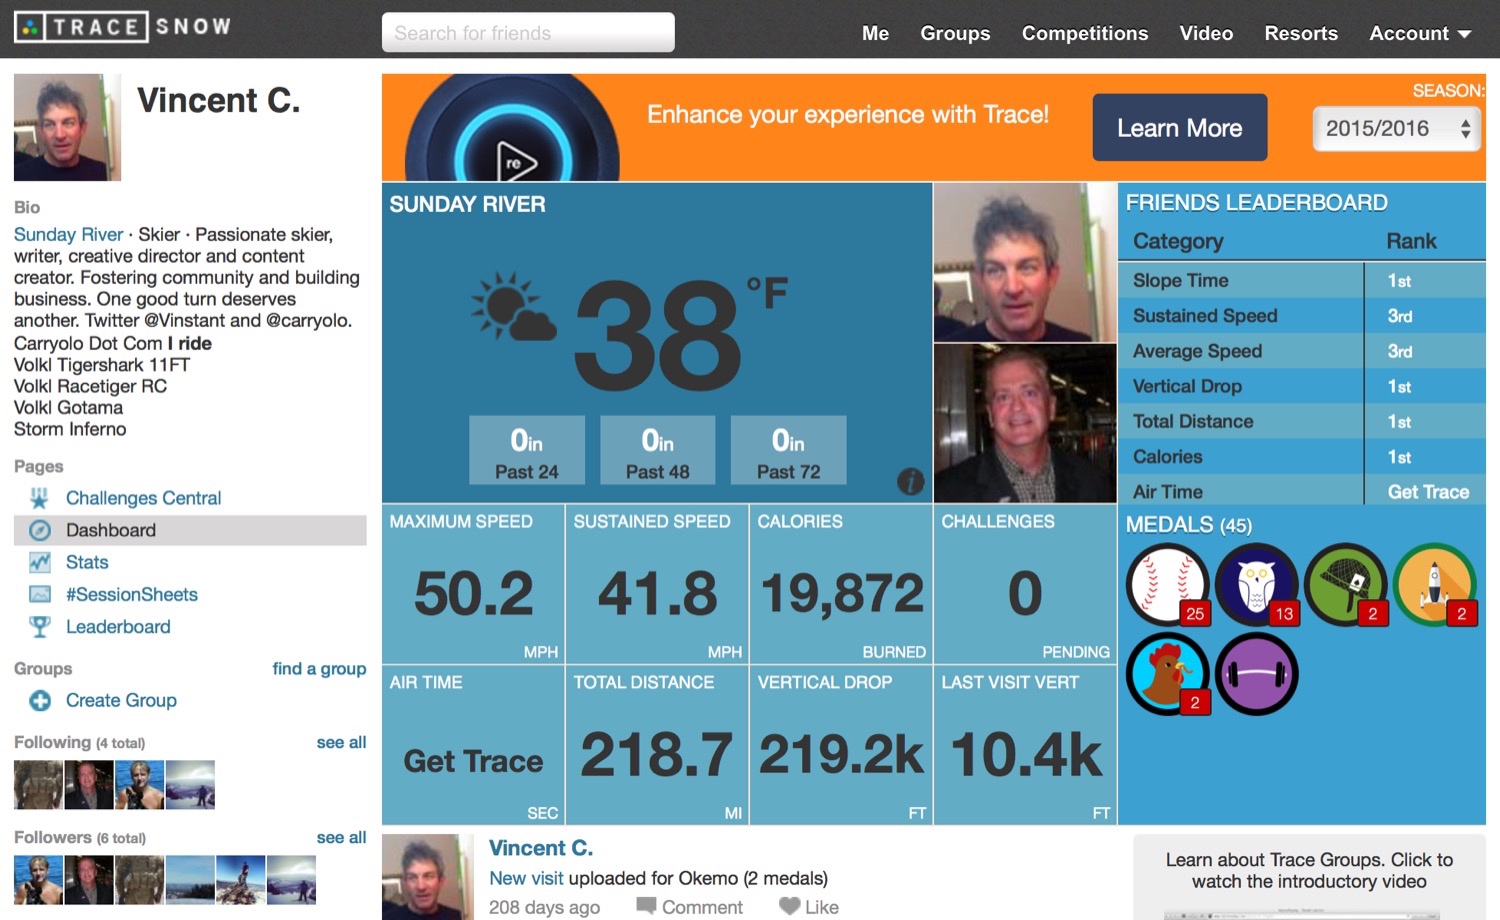Screen dimensions: 1500x920
Task: Navigate to Resorts
Action: pos(1301,33)
